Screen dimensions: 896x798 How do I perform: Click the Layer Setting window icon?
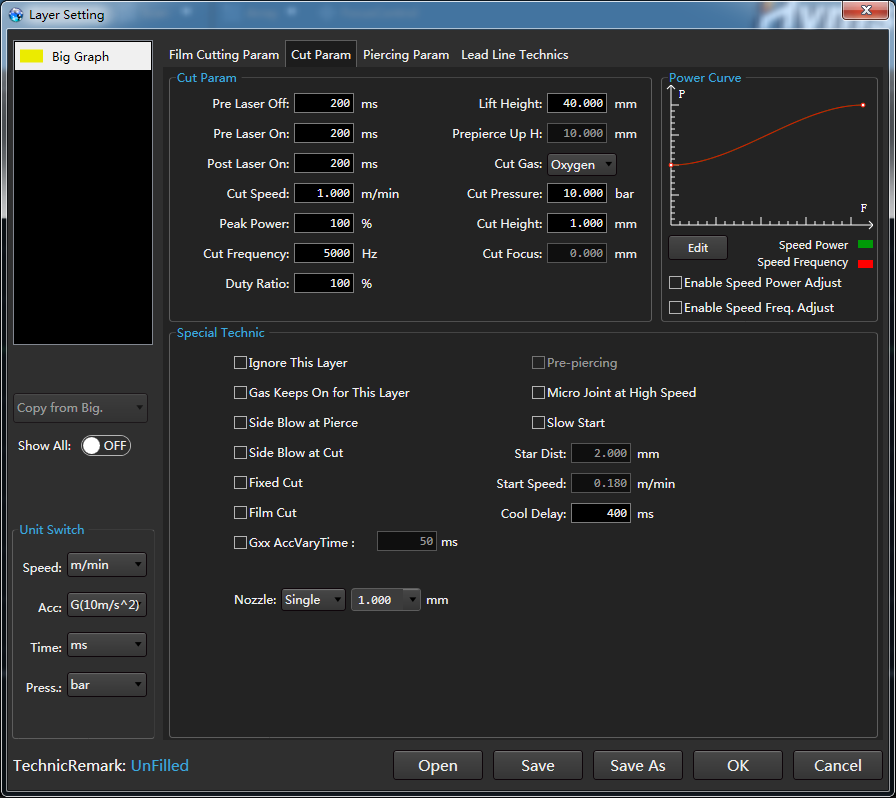tap(16, 15)
